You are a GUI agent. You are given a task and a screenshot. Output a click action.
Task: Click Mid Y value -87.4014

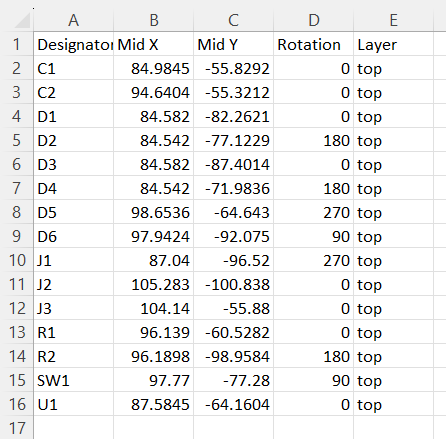(234, 164)
